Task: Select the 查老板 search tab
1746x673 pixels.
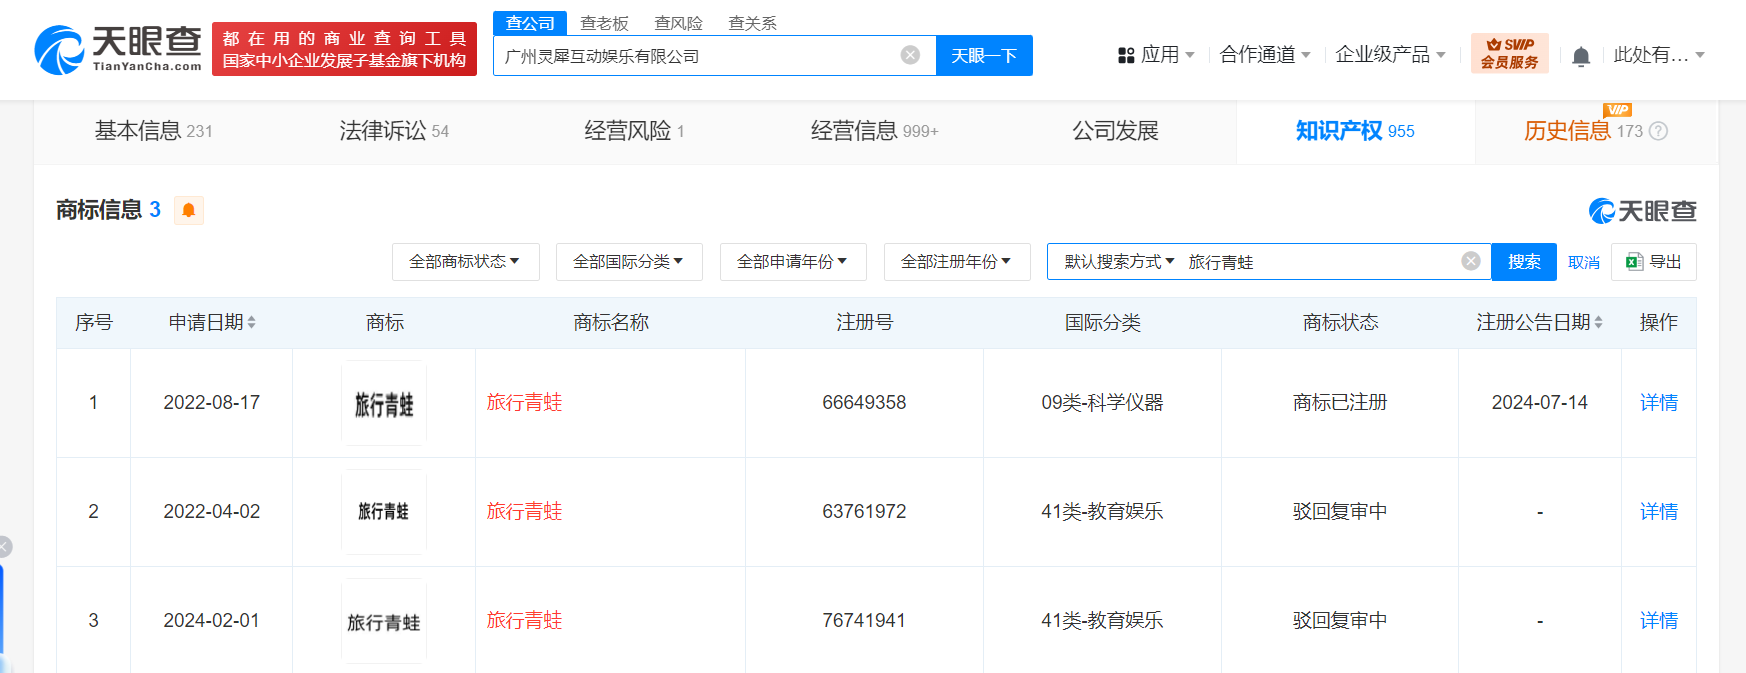Action: coord(604,23)
